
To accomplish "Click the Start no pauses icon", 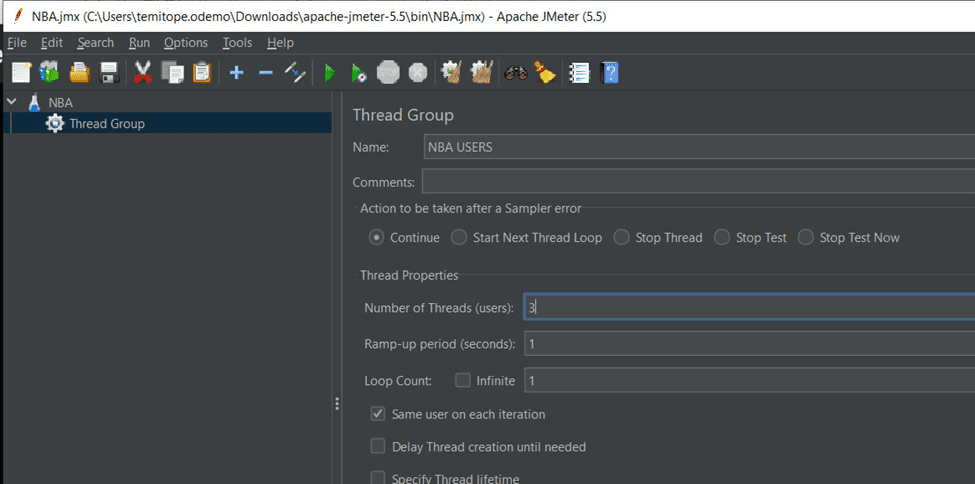I will pos(358,72).
